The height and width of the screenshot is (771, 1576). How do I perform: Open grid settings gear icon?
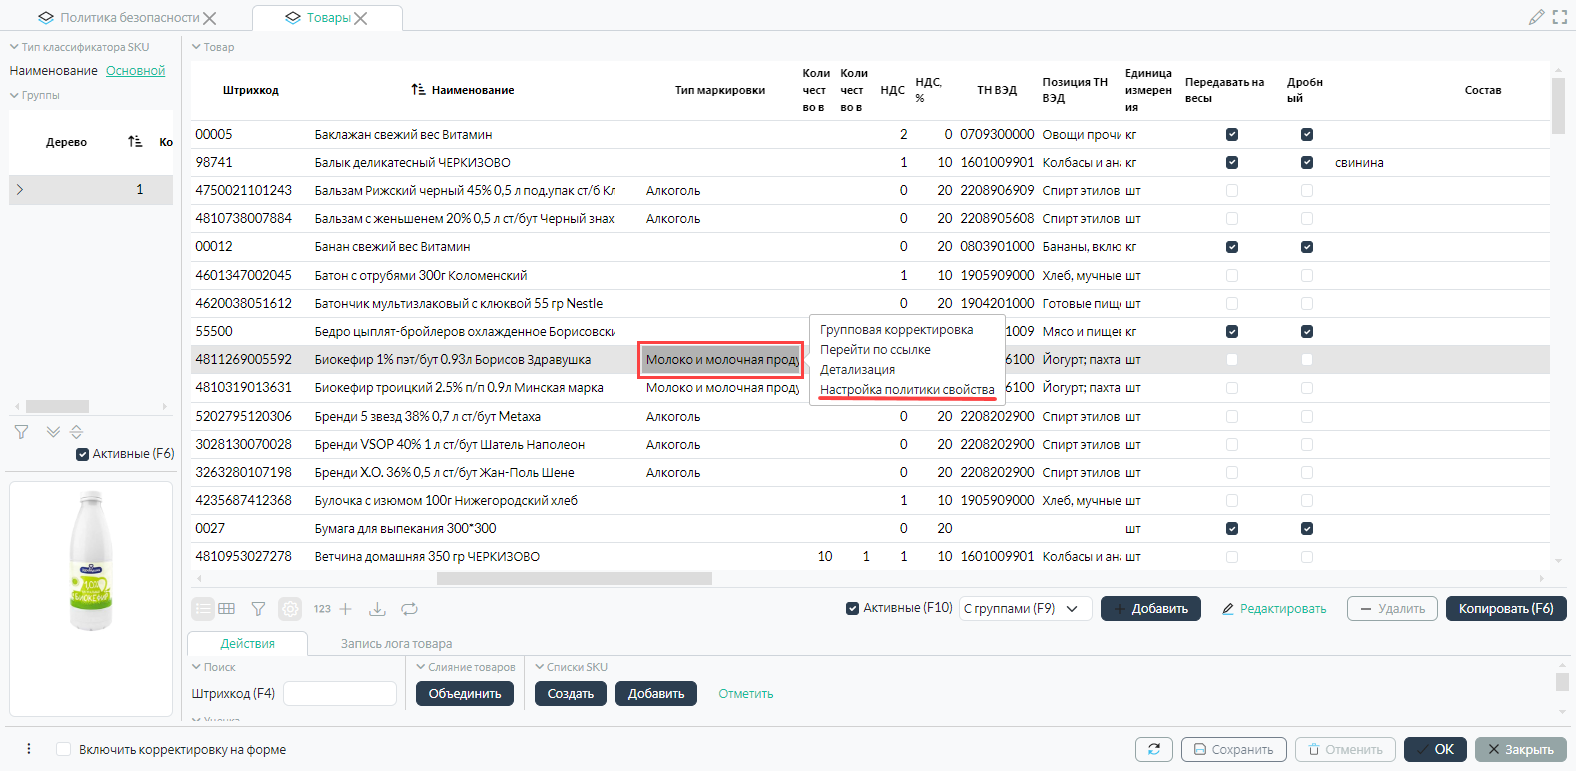pyautogui.click(x=290, y=608)
